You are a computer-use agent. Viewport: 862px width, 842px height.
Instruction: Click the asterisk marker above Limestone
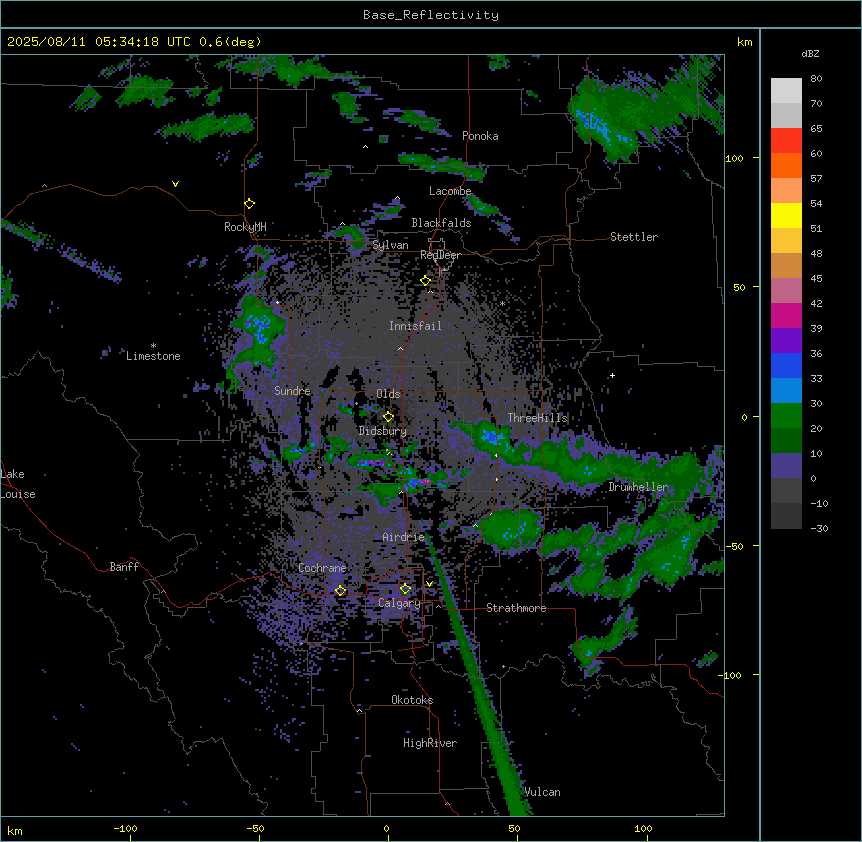(x=153, y=346)
